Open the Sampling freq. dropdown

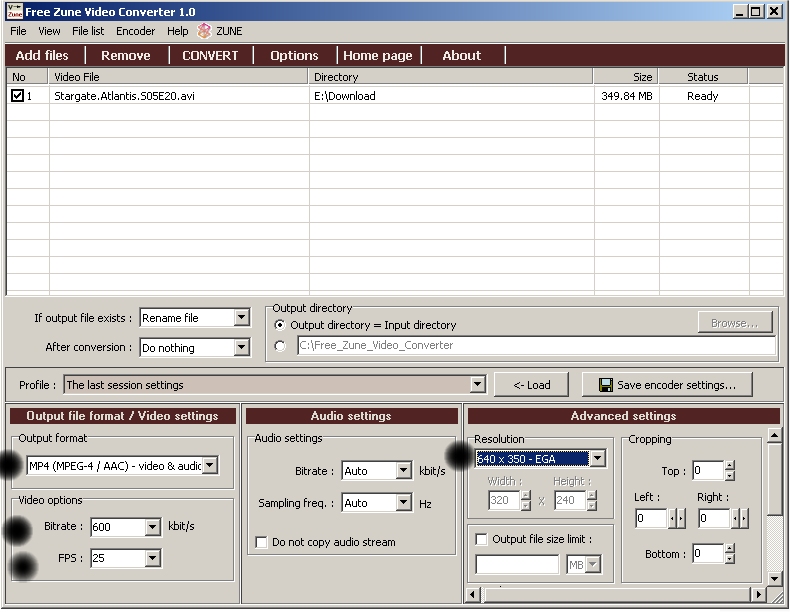click(x=404, y=502)
